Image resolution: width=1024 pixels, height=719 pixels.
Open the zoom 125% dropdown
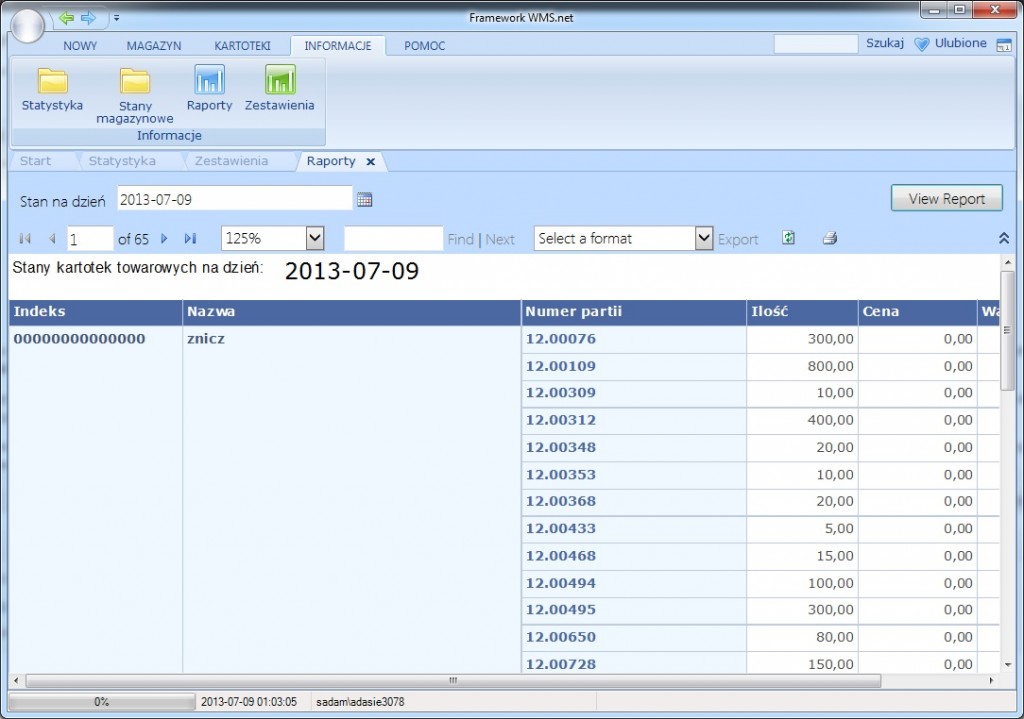coord(315,238)
